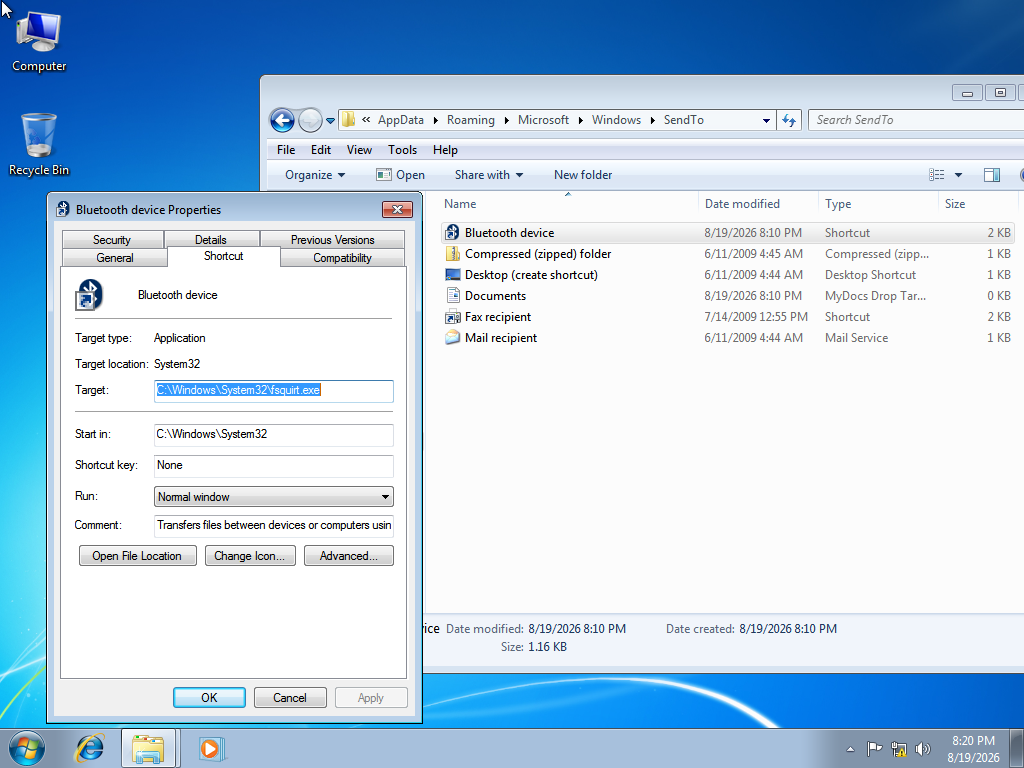1024x768 pixels.
Task: Click the Action Center flag tray icon
Action: point(874,749)
